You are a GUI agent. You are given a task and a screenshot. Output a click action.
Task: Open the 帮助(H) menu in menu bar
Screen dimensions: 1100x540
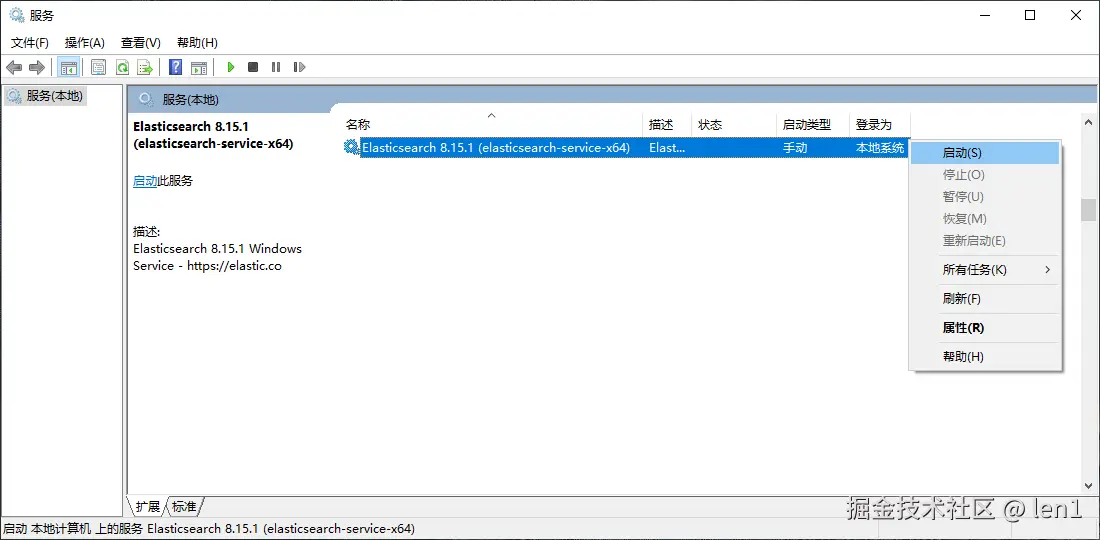[197, 43]
